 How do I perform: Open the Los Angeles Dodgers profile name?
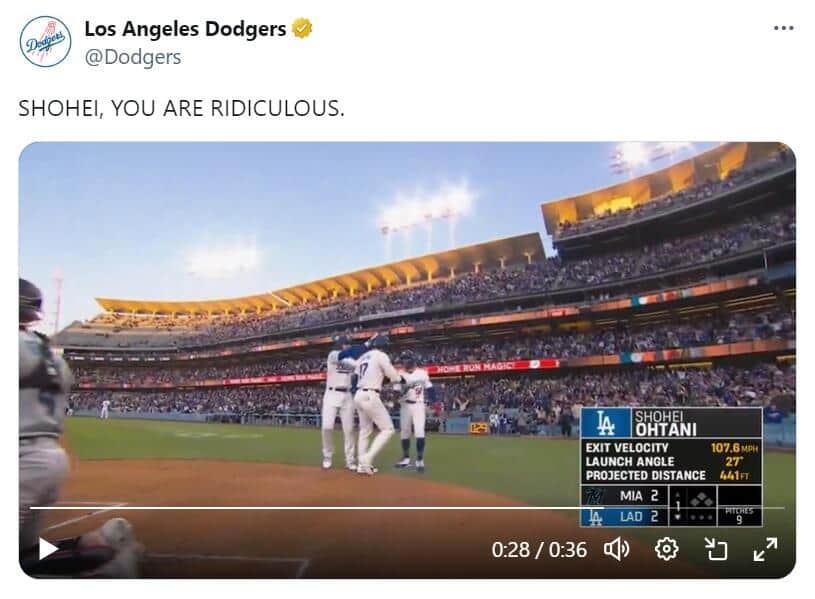(185, 29)
